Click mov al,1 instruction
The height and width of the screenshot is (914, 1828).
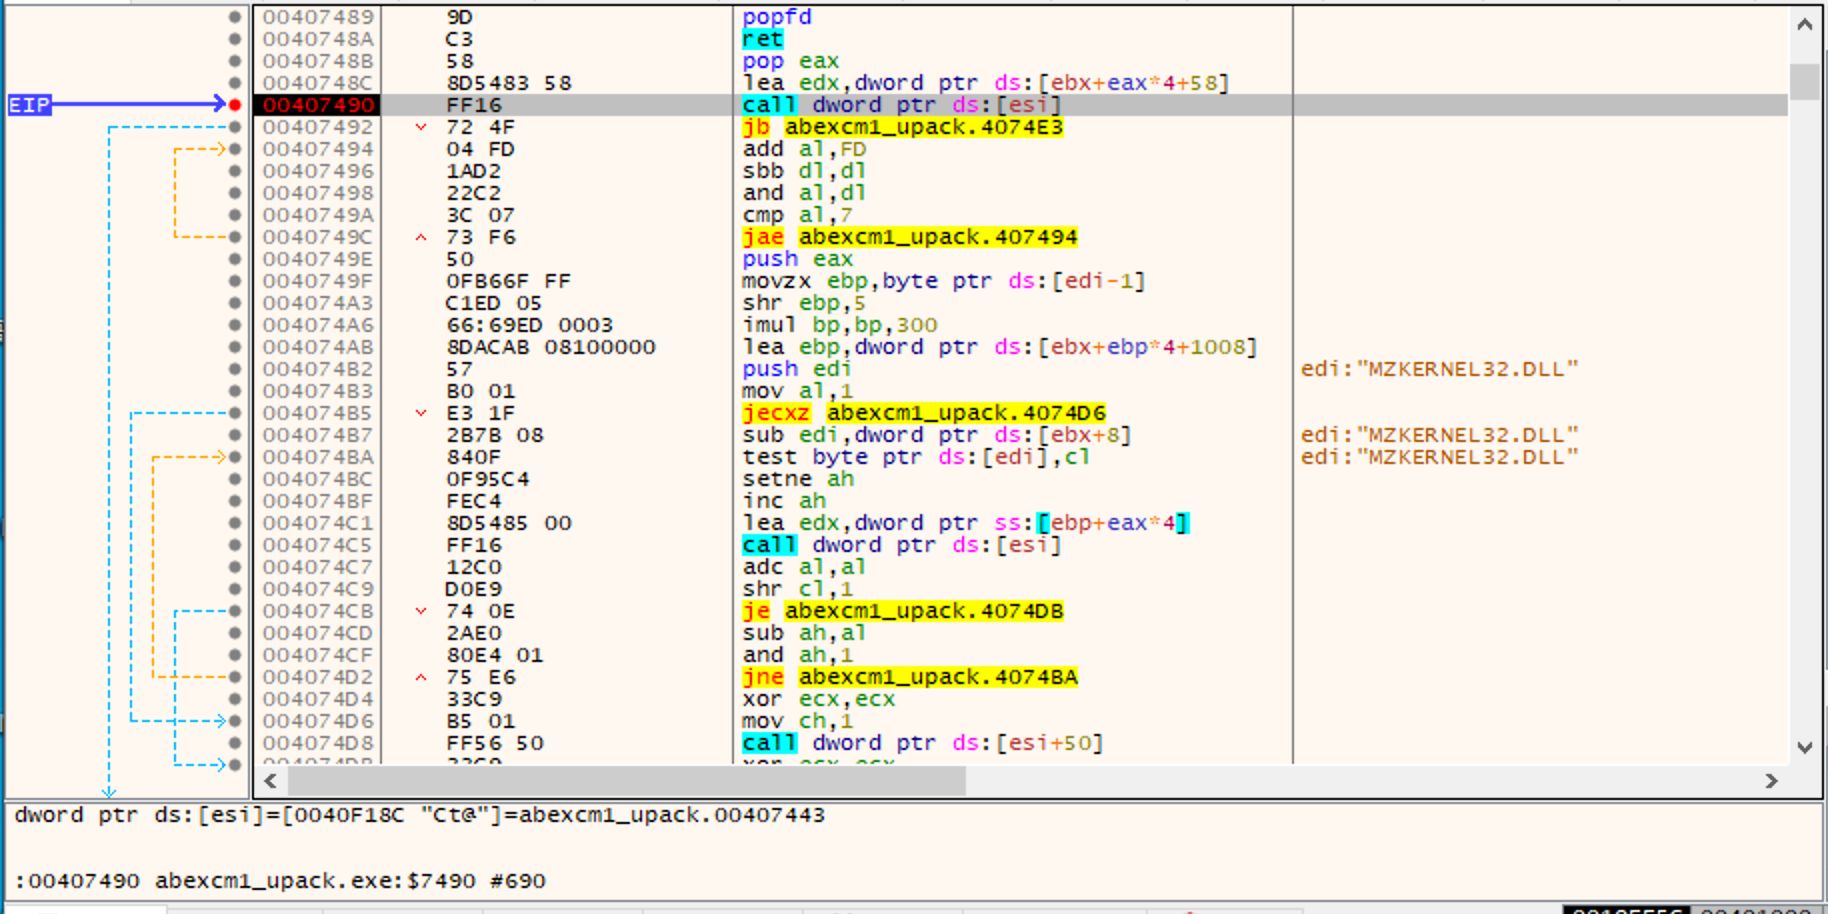(x=797, y=391)
